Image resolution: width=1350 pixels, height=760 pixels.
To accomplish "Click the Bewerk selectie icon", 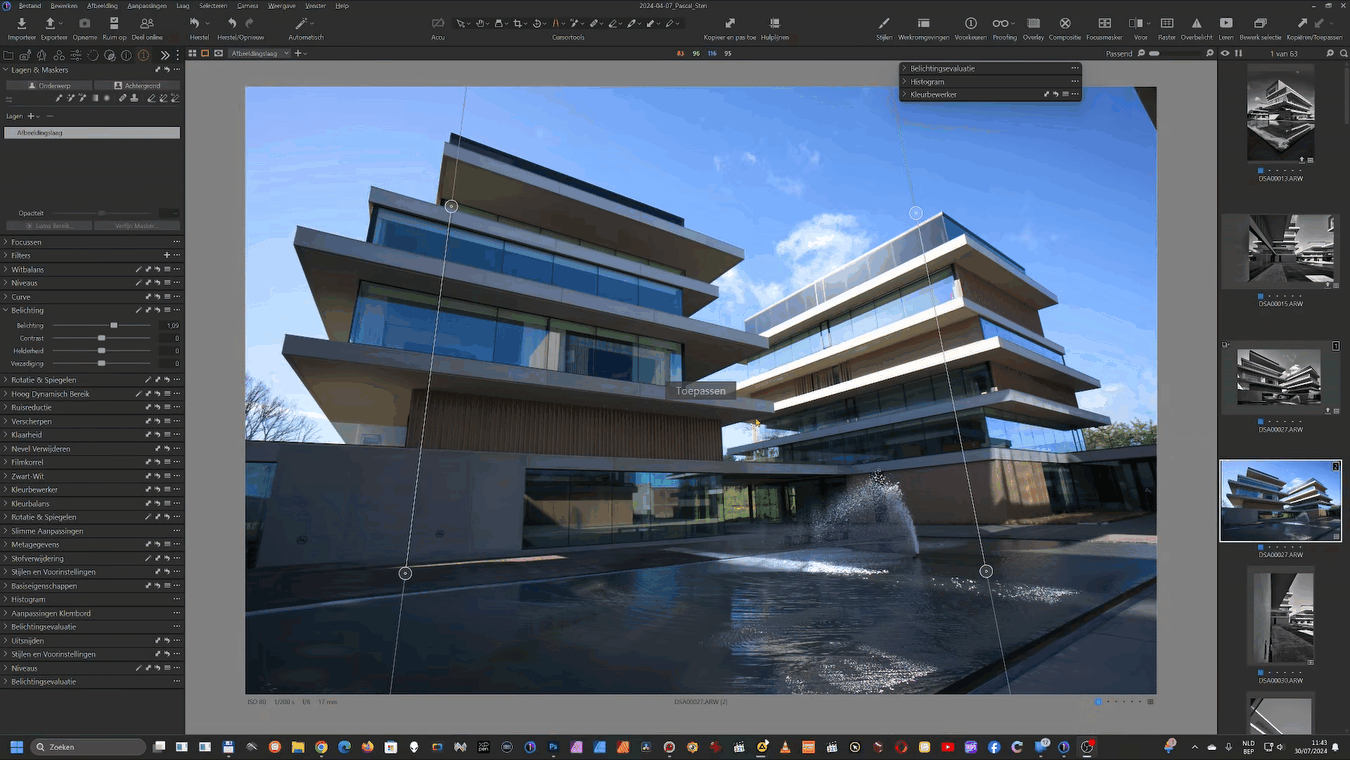I will tap(1260, 23).
